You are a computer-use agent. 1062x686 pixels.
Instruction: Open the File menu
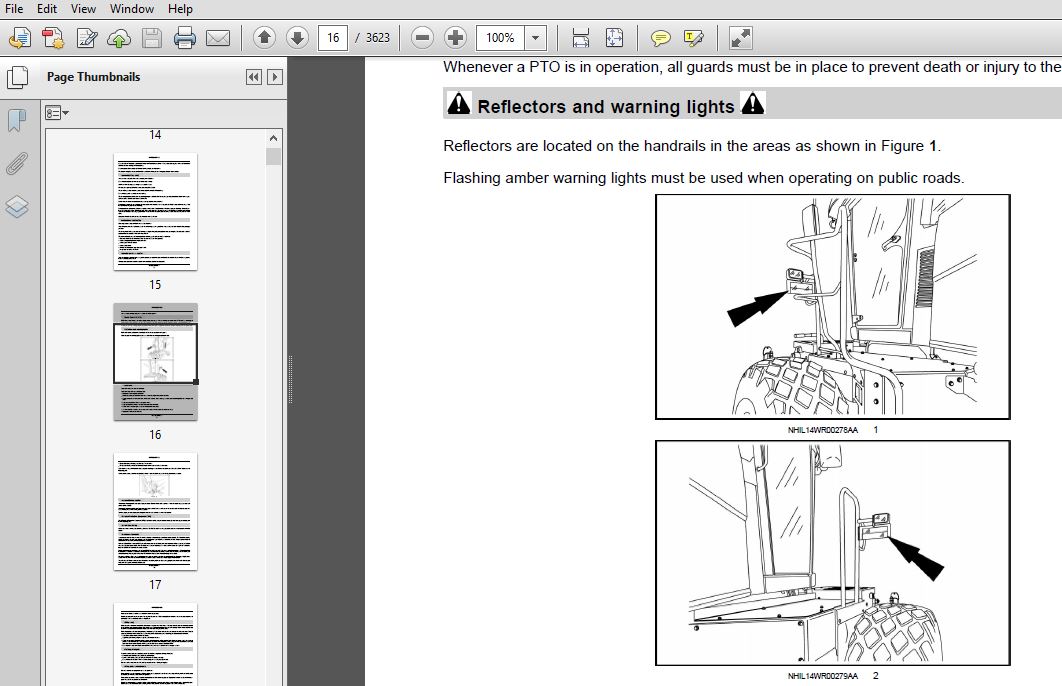(x=14, y=9)
